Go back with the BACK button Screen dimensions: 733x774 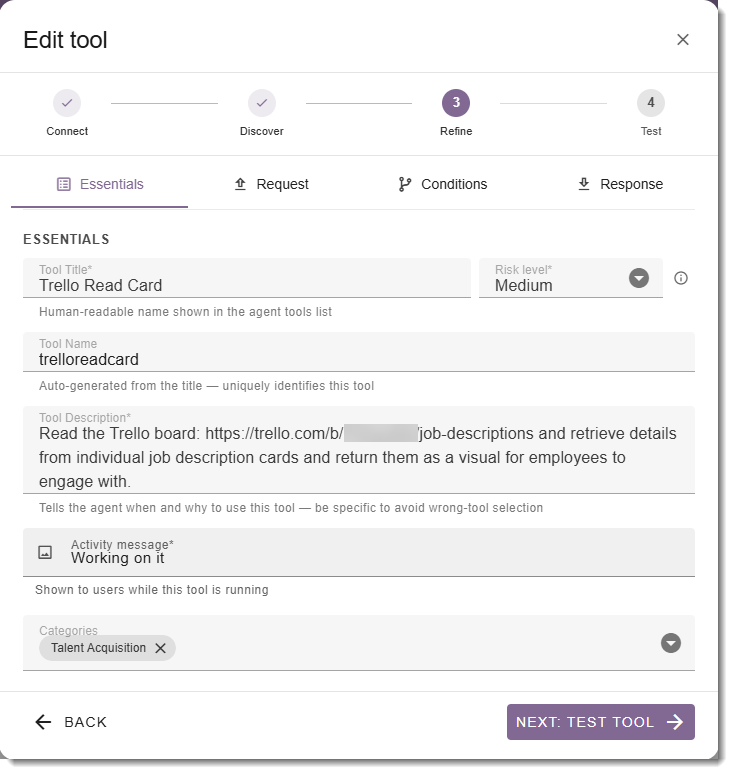(71, 722)
